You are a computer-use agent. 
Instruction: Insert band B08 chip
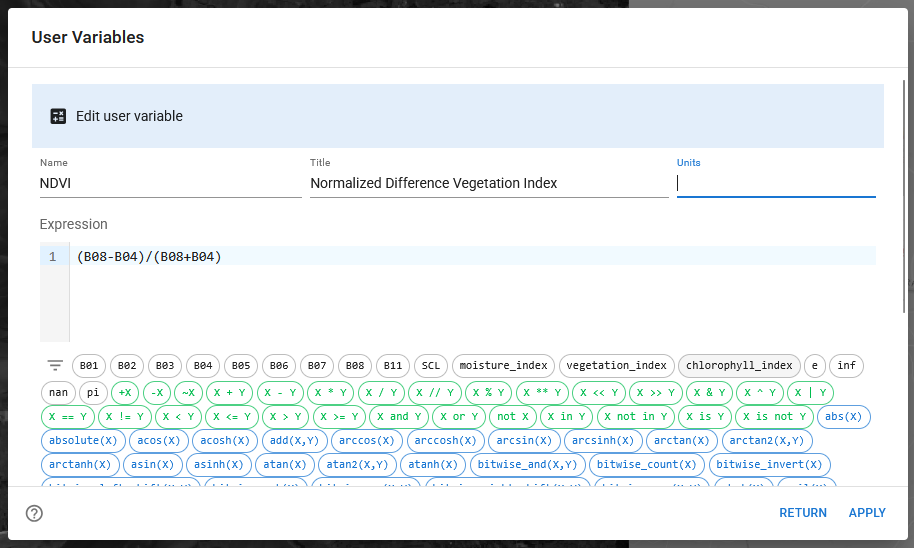(x=355, y=366)
